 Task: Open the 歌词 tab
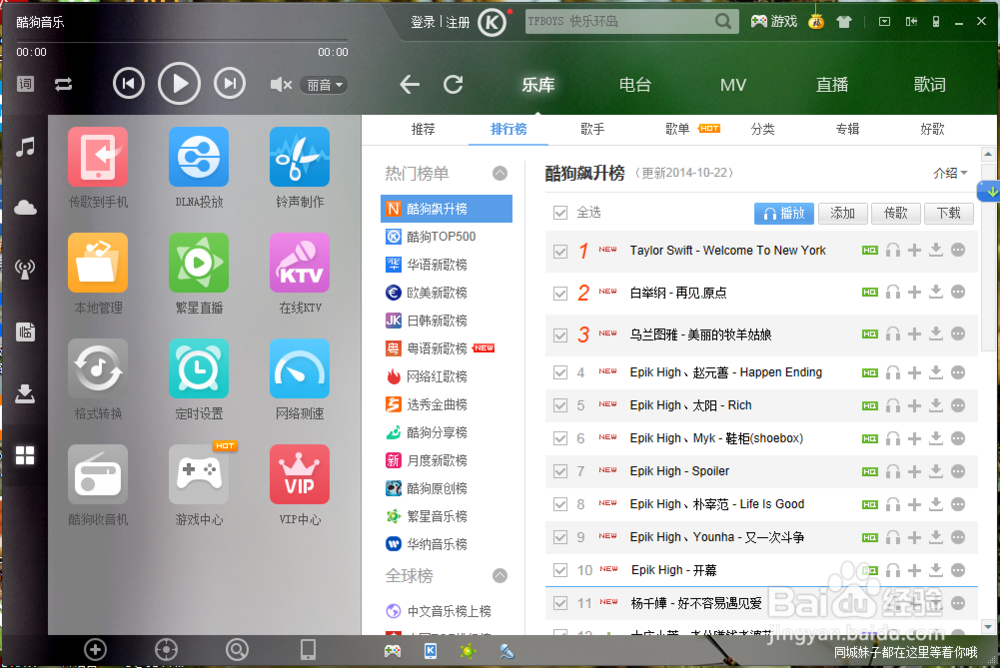(x=929, y=84)
